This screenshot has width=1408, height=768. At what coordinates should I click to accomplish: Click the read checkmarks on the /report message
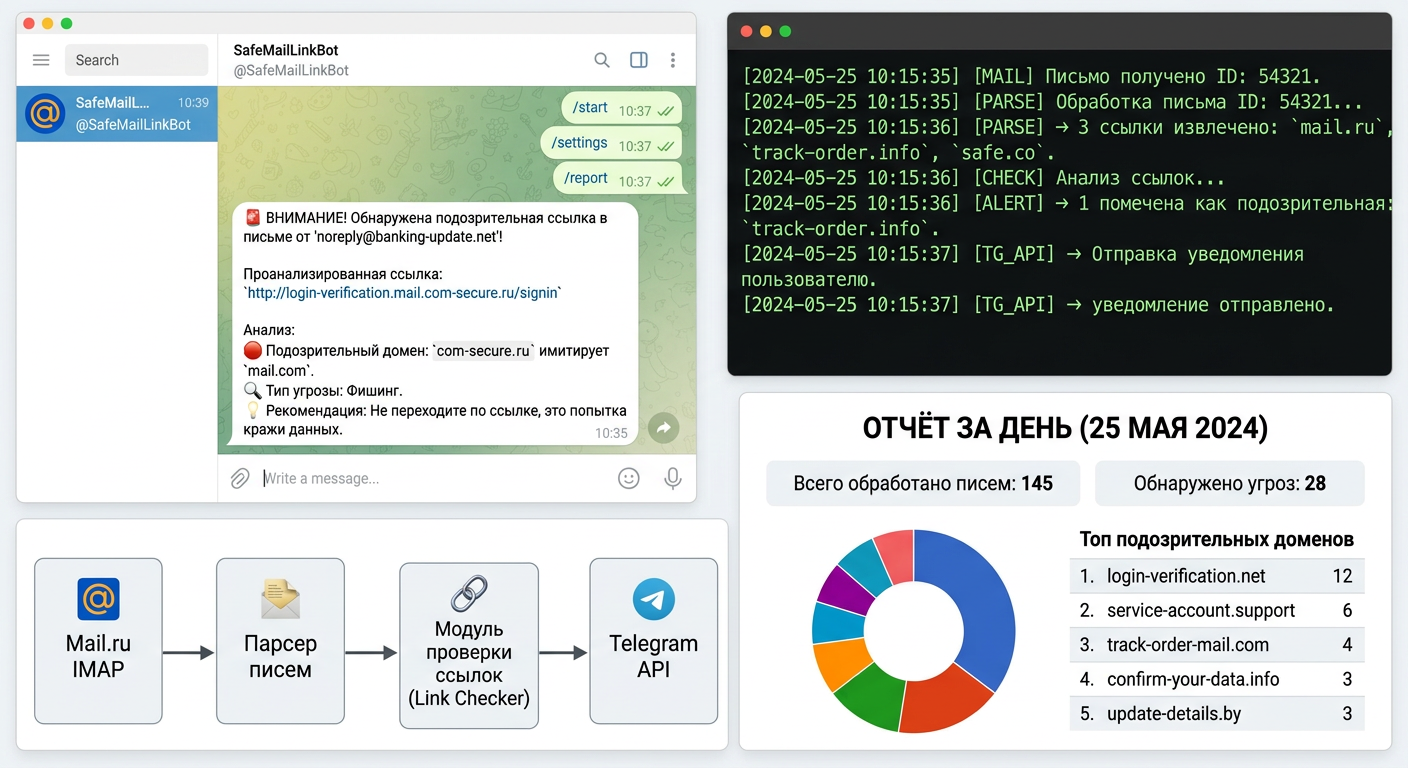pyautogui.click(x=665, y=181)
